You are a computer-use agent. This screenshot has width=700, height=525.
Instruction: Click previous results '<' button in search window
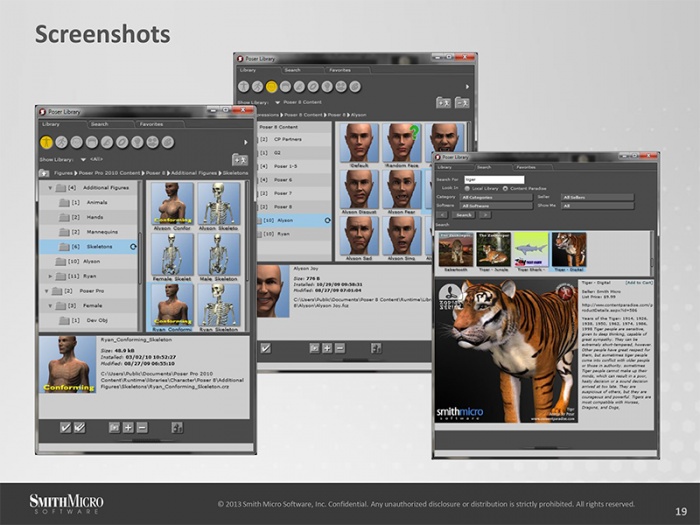tap(442, 215)
